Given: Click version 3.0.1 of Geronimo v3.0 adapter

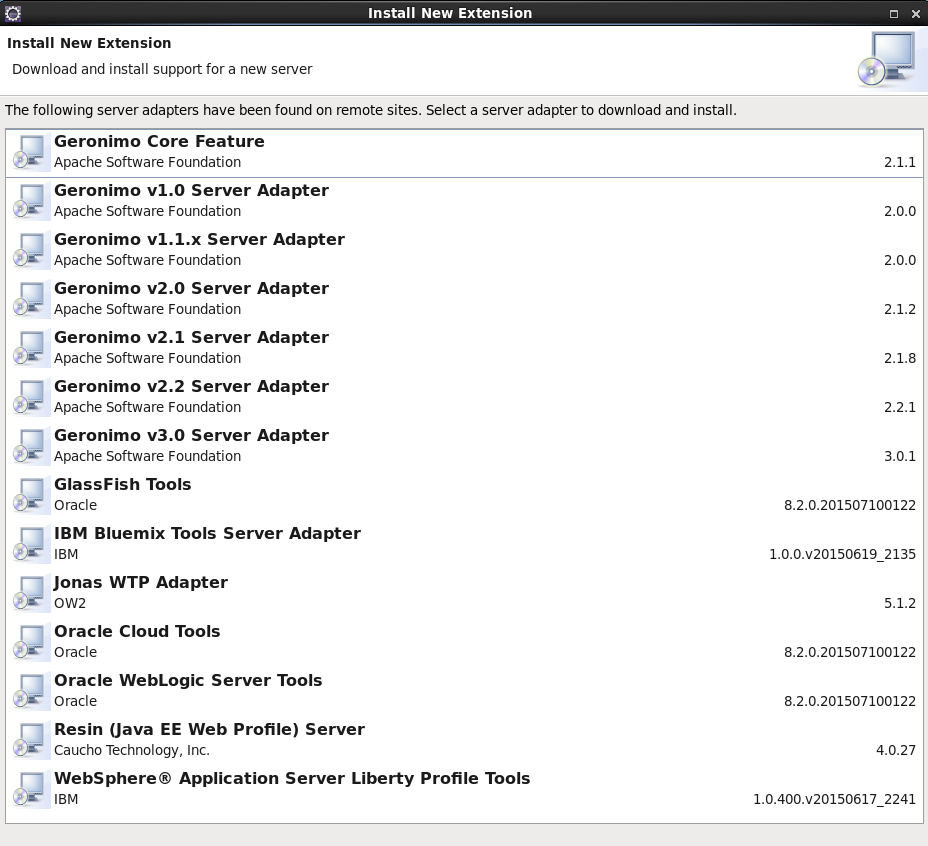Looking at the screenshot, I should click(x=900, y=456).
